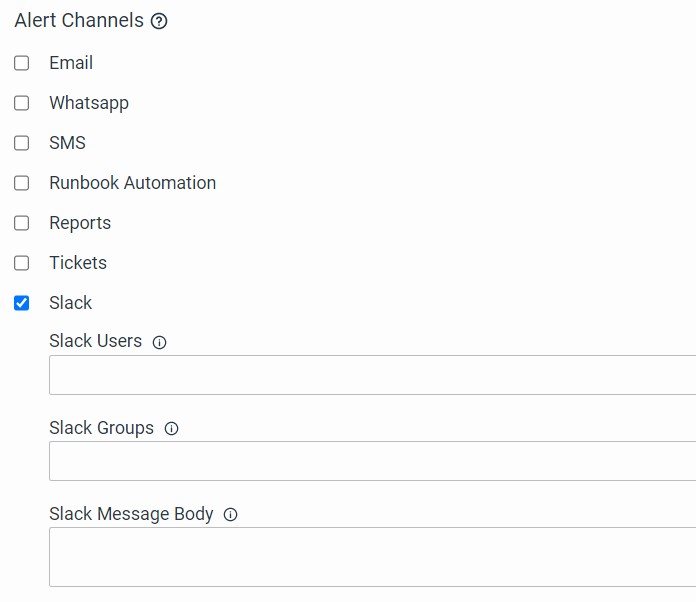Click the Whatsapp label text
The width and height of the screenshot is (696, 602).
(x=89, y=103)
